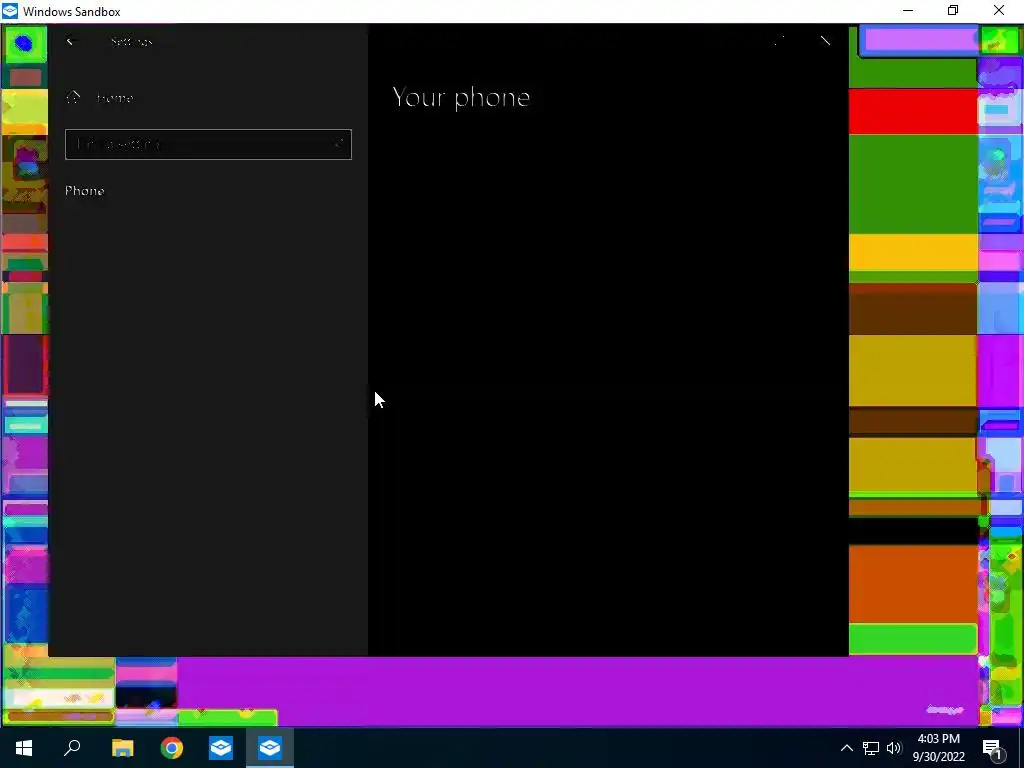Launch File Explorer from taskbar
Screen dimensions: 1024x768
pos(122,748)
